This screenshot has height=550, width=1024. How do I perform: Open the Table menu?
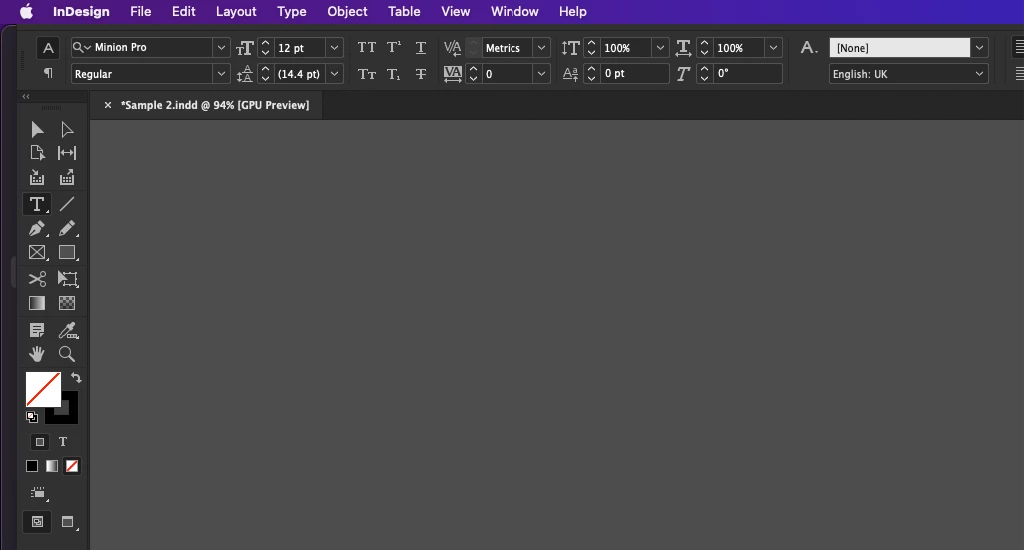coord(404,12)
